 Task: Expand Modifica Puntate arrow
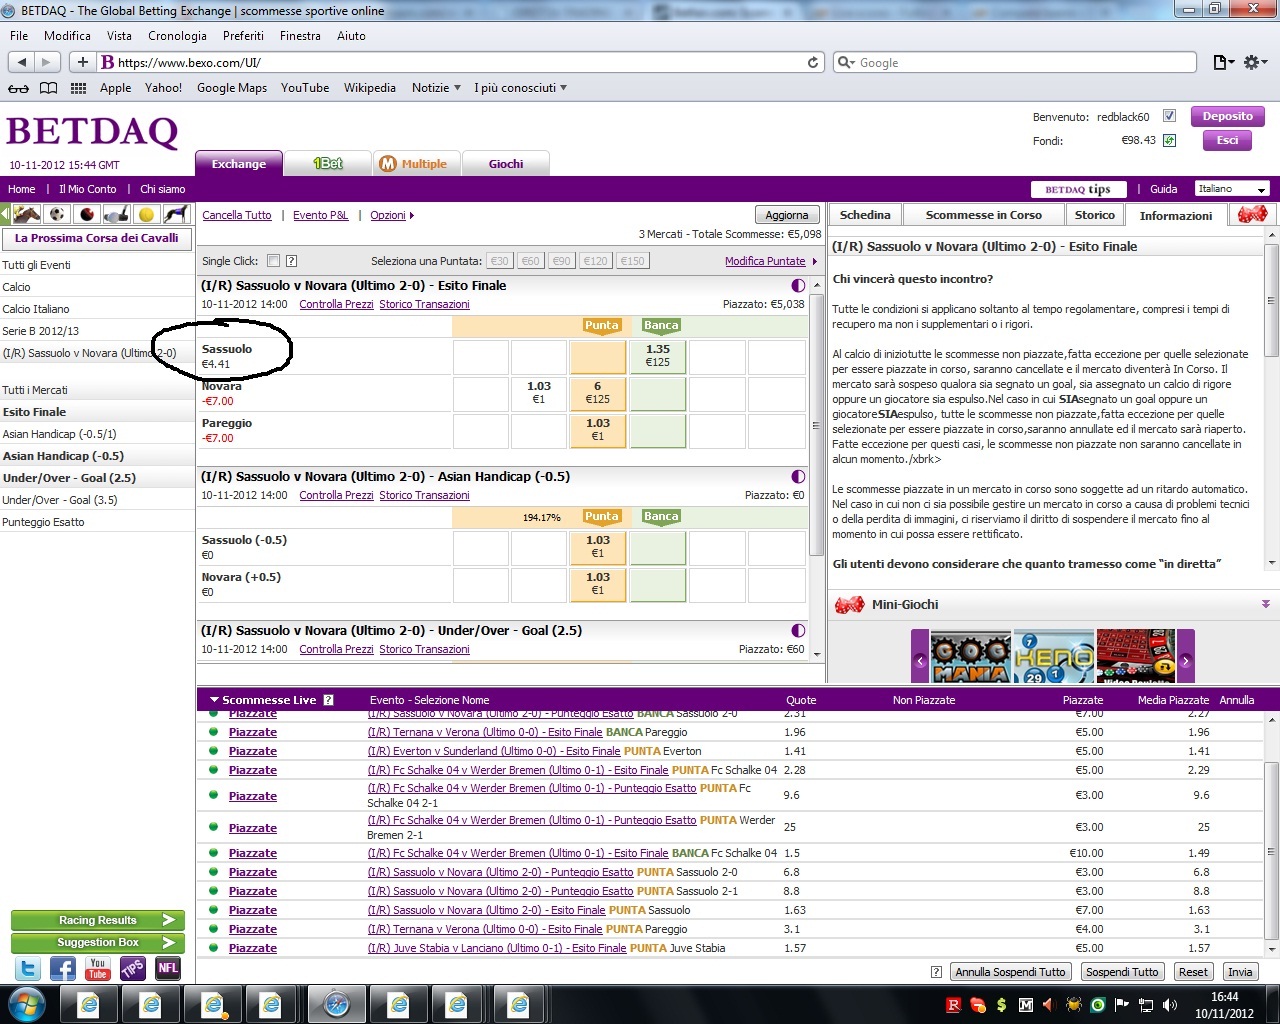click(x=814, y=261)
